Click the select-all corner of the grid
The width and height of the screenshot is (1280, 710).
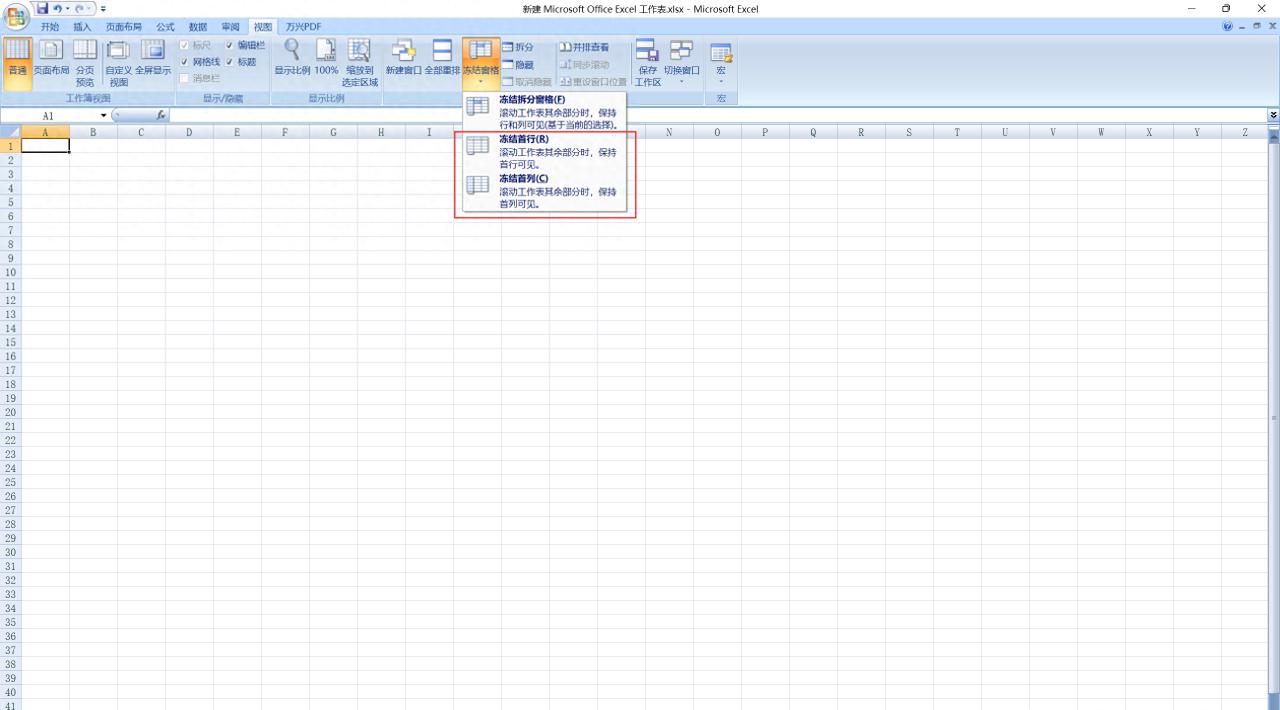(11, 132)
